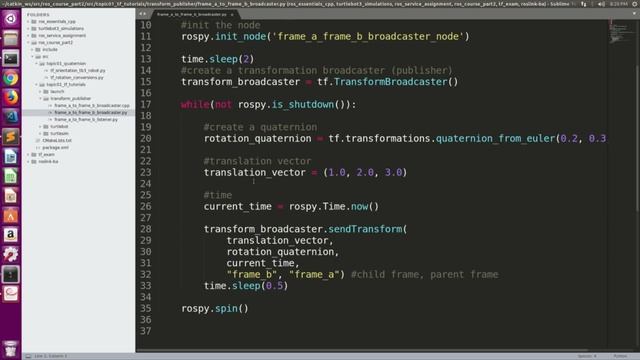This screenshot has height=360, width=640.
Task: Open tf_orientation_tb3_robot.py file
Action: click(78, 71)
